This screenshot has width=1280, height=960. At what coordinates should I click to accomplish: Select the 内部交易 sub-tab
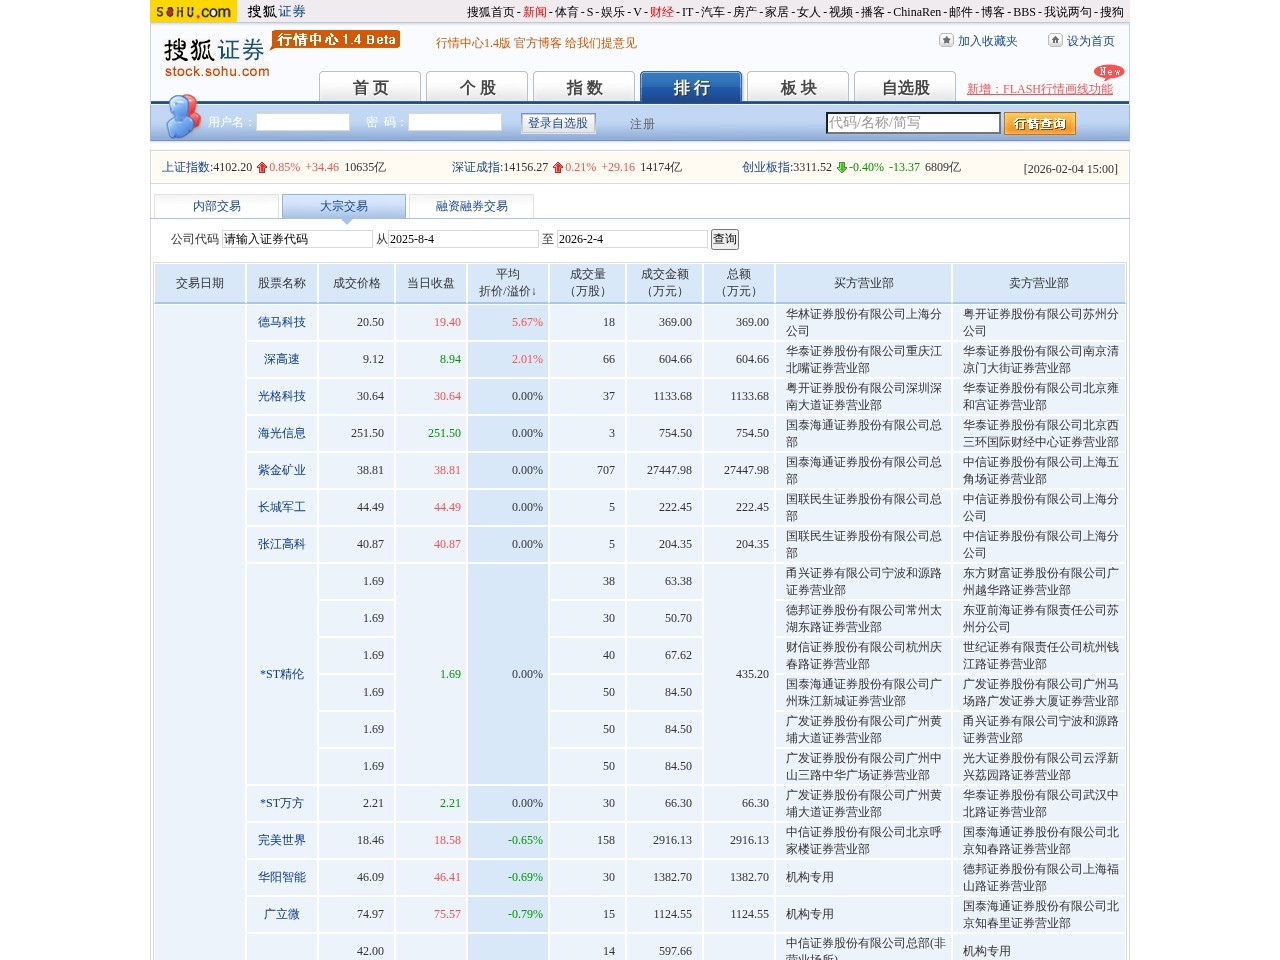(x=217, y=206)
